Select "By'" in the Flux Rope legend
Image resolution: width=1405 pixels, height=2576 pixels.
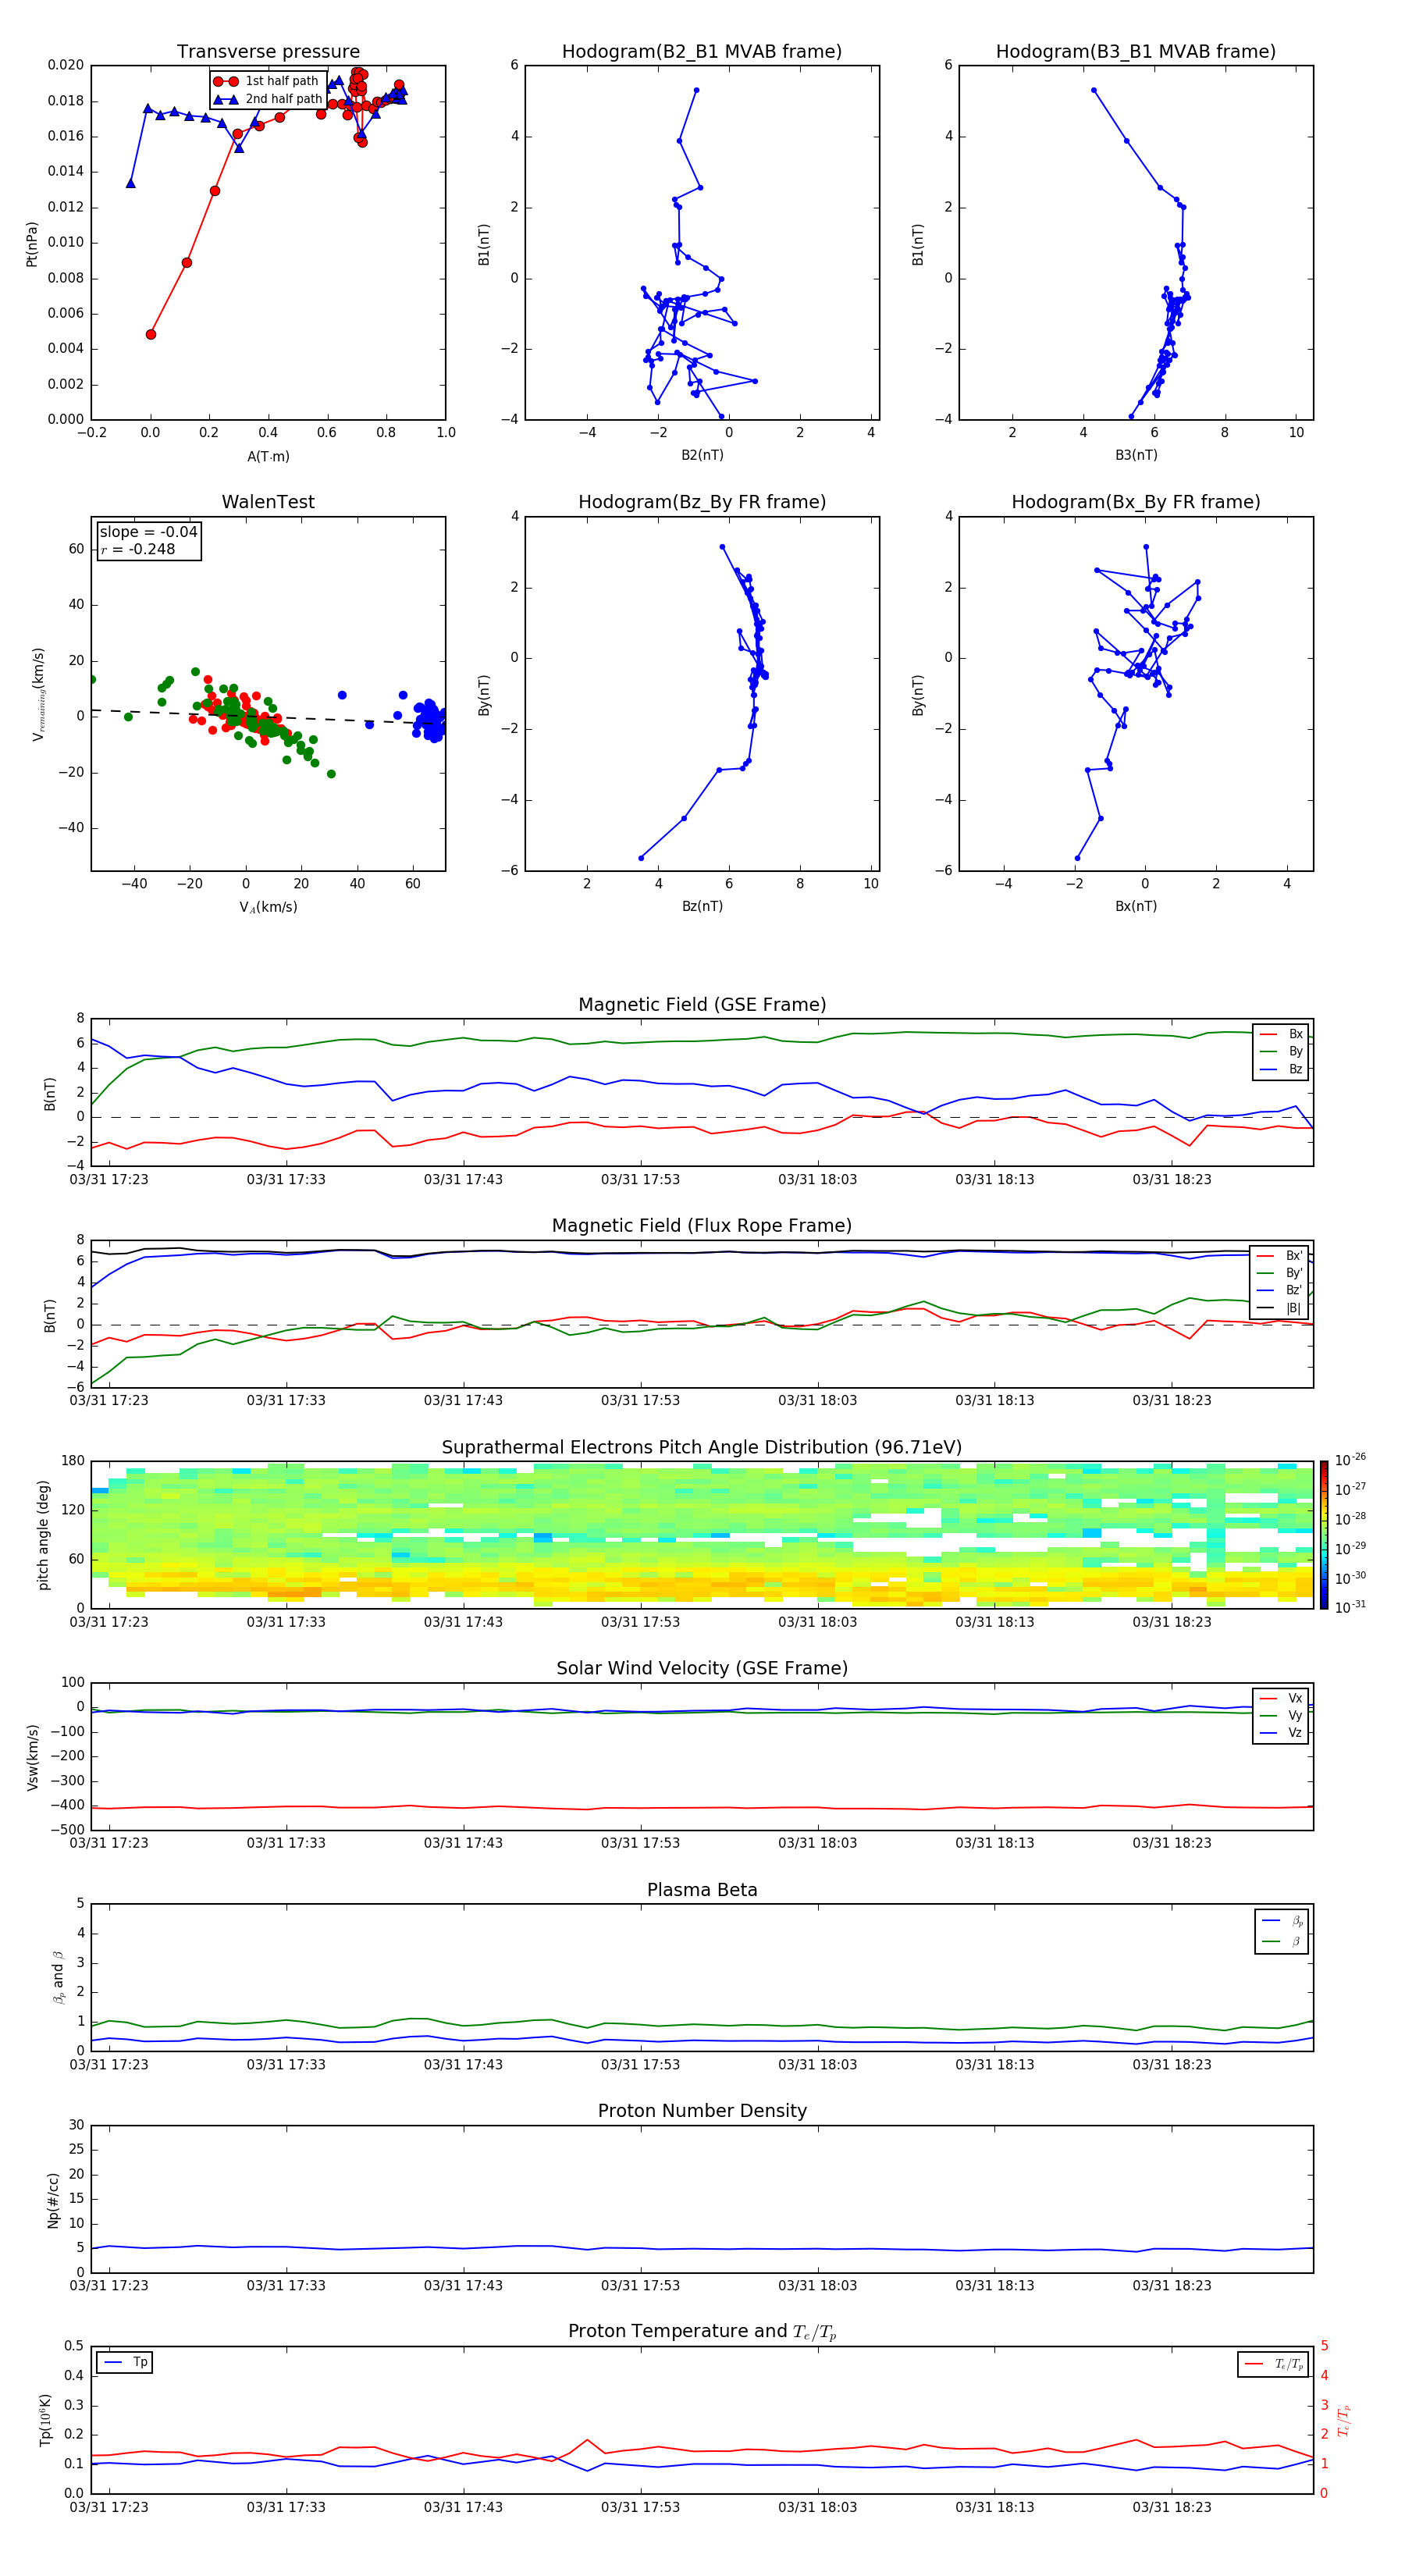(1280, 1273)
